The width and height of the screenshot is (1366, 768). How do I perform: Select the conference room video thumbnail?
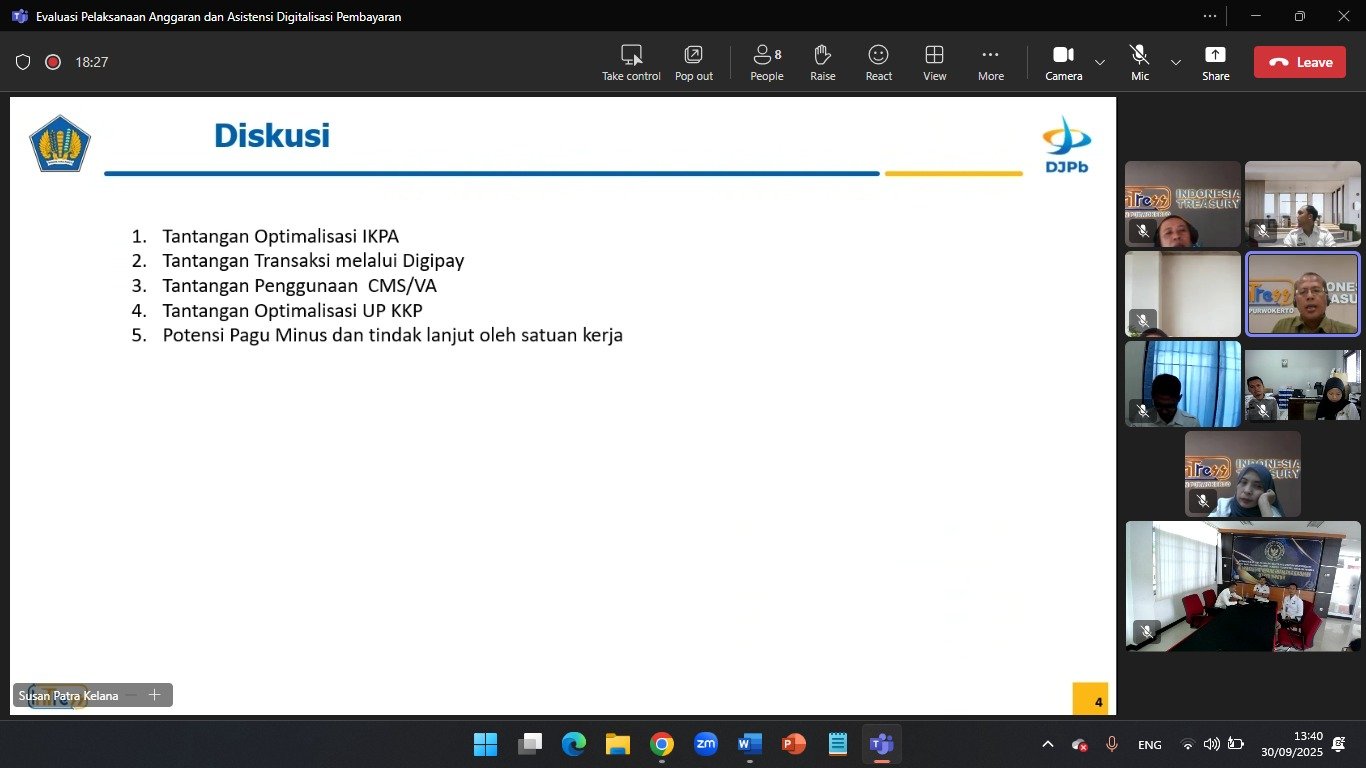[1243, 586]
